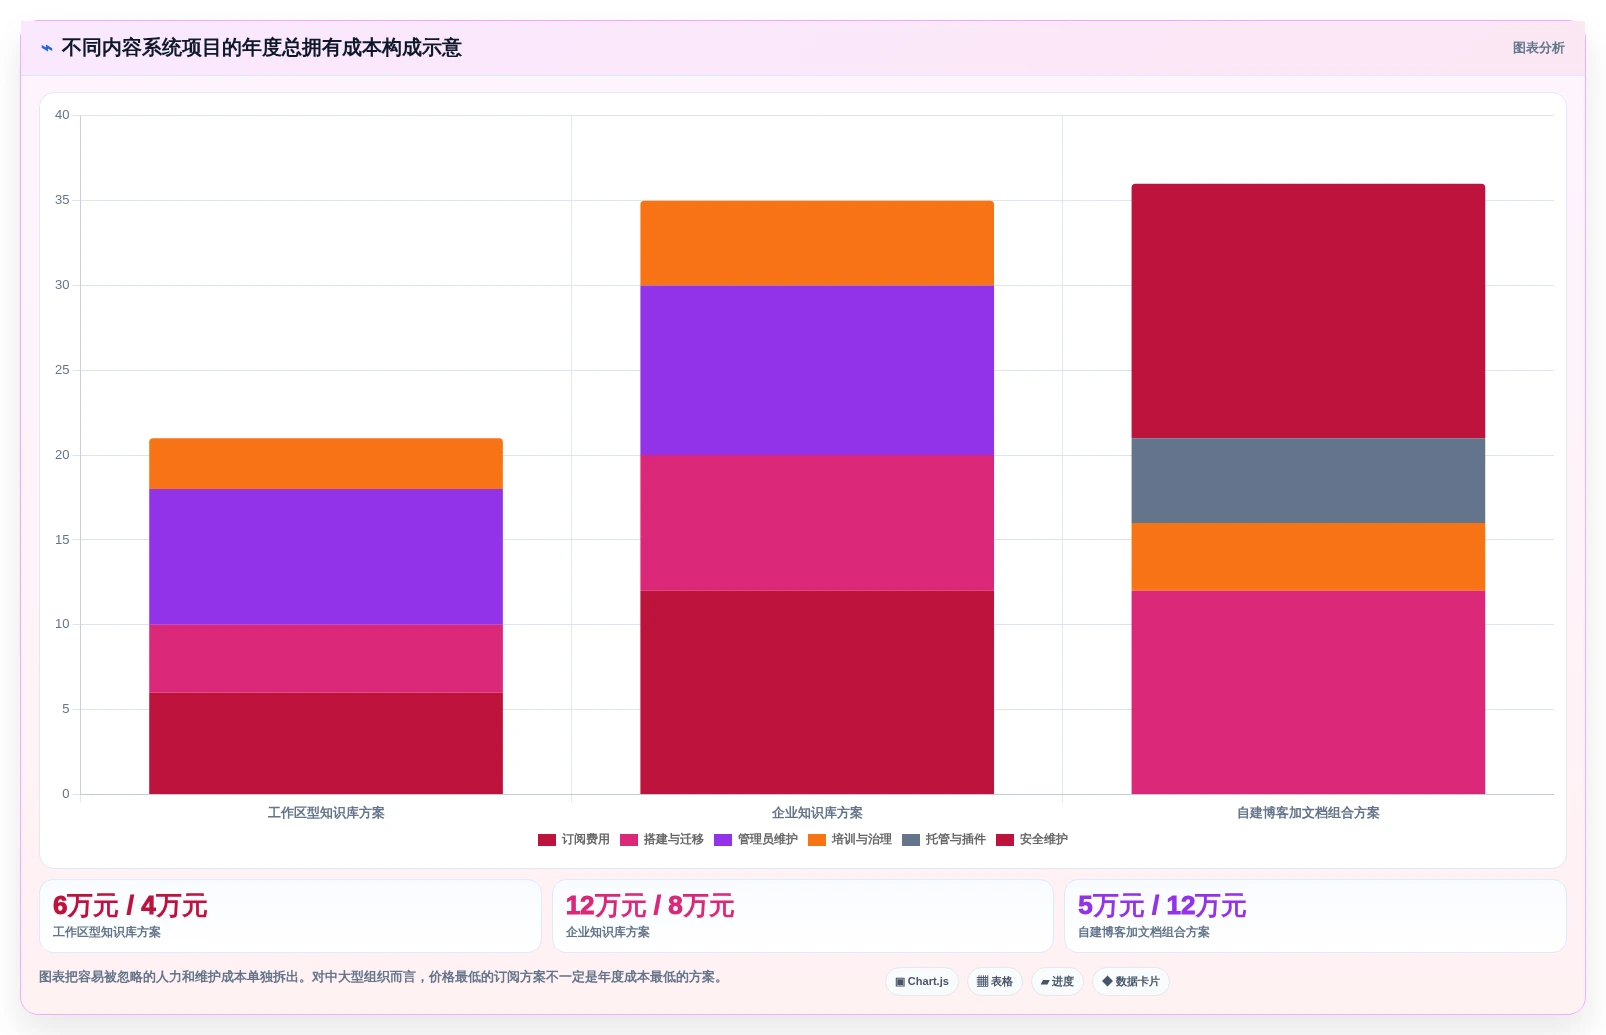Viewport: 1606px width, 1035px height.
Task: Click the y-axis tick label 15
Action: (62, 540)
